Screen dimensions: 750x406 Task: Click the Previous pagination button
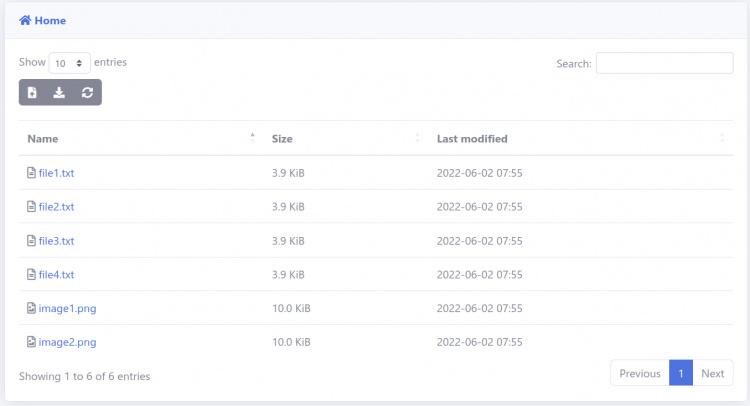tap(640, 373)
